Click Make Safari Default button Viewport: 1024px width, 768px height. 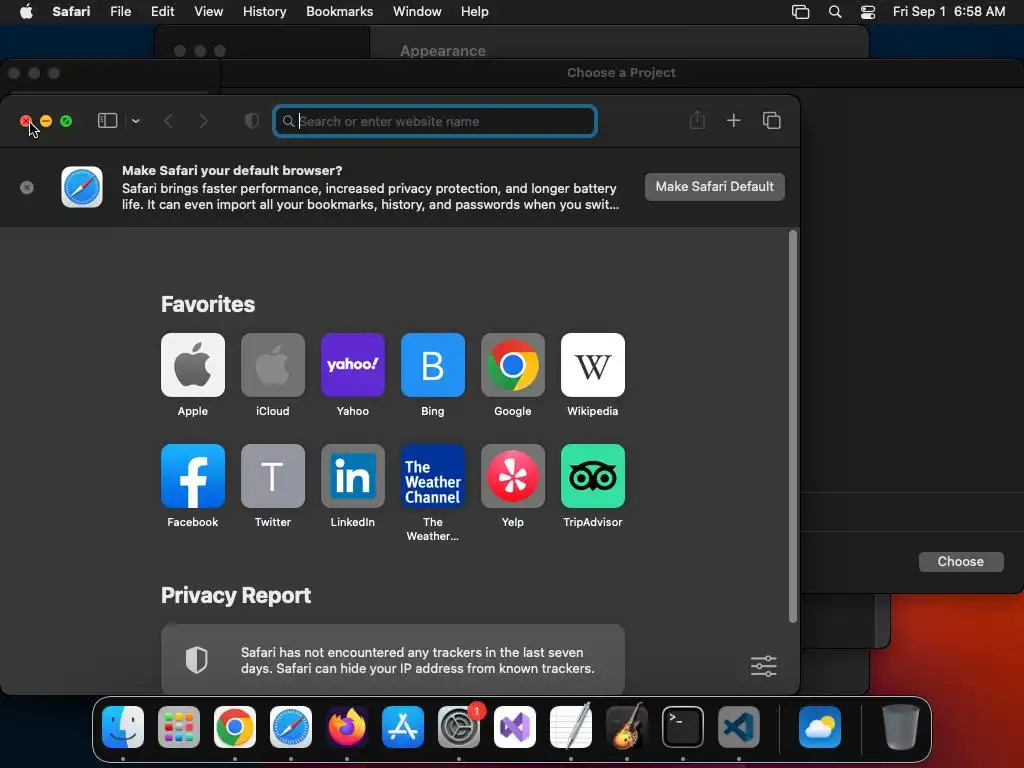coord(714,187)
